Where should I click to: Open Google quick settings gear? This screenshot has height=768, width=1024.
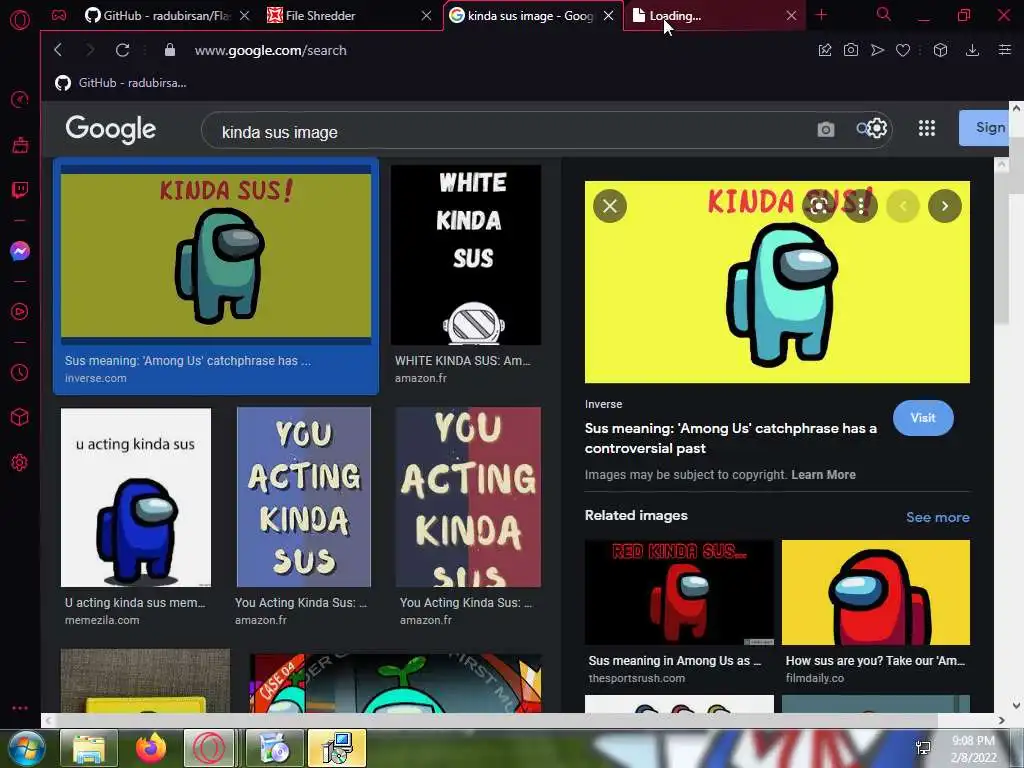876,128
